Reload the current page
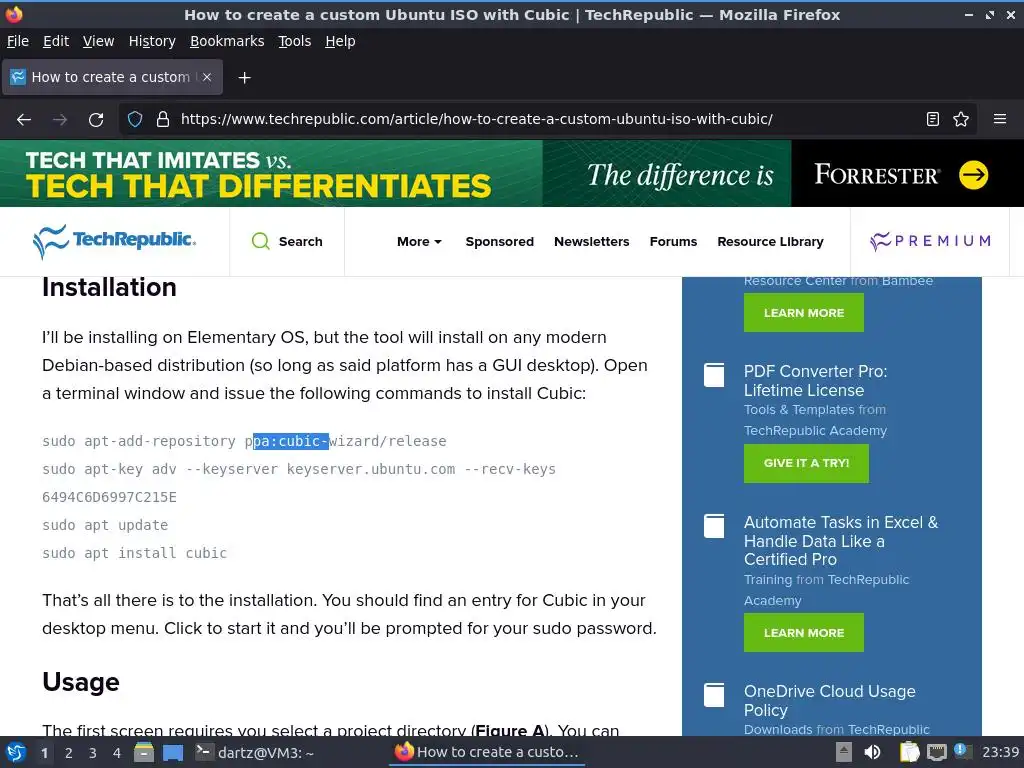 point(96,120)
